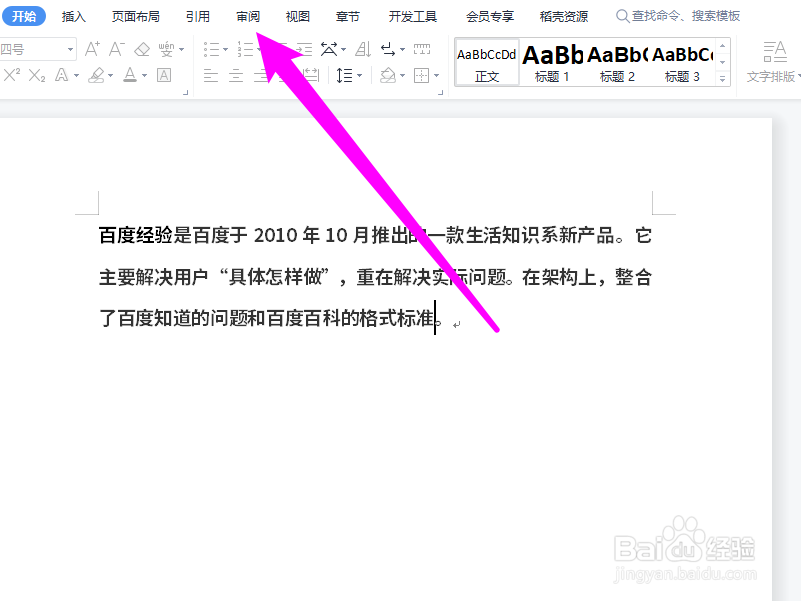The width and height of the screenshot is (801, 601).
Task: Show or hide paragraph marks icon
Action: 388,50
